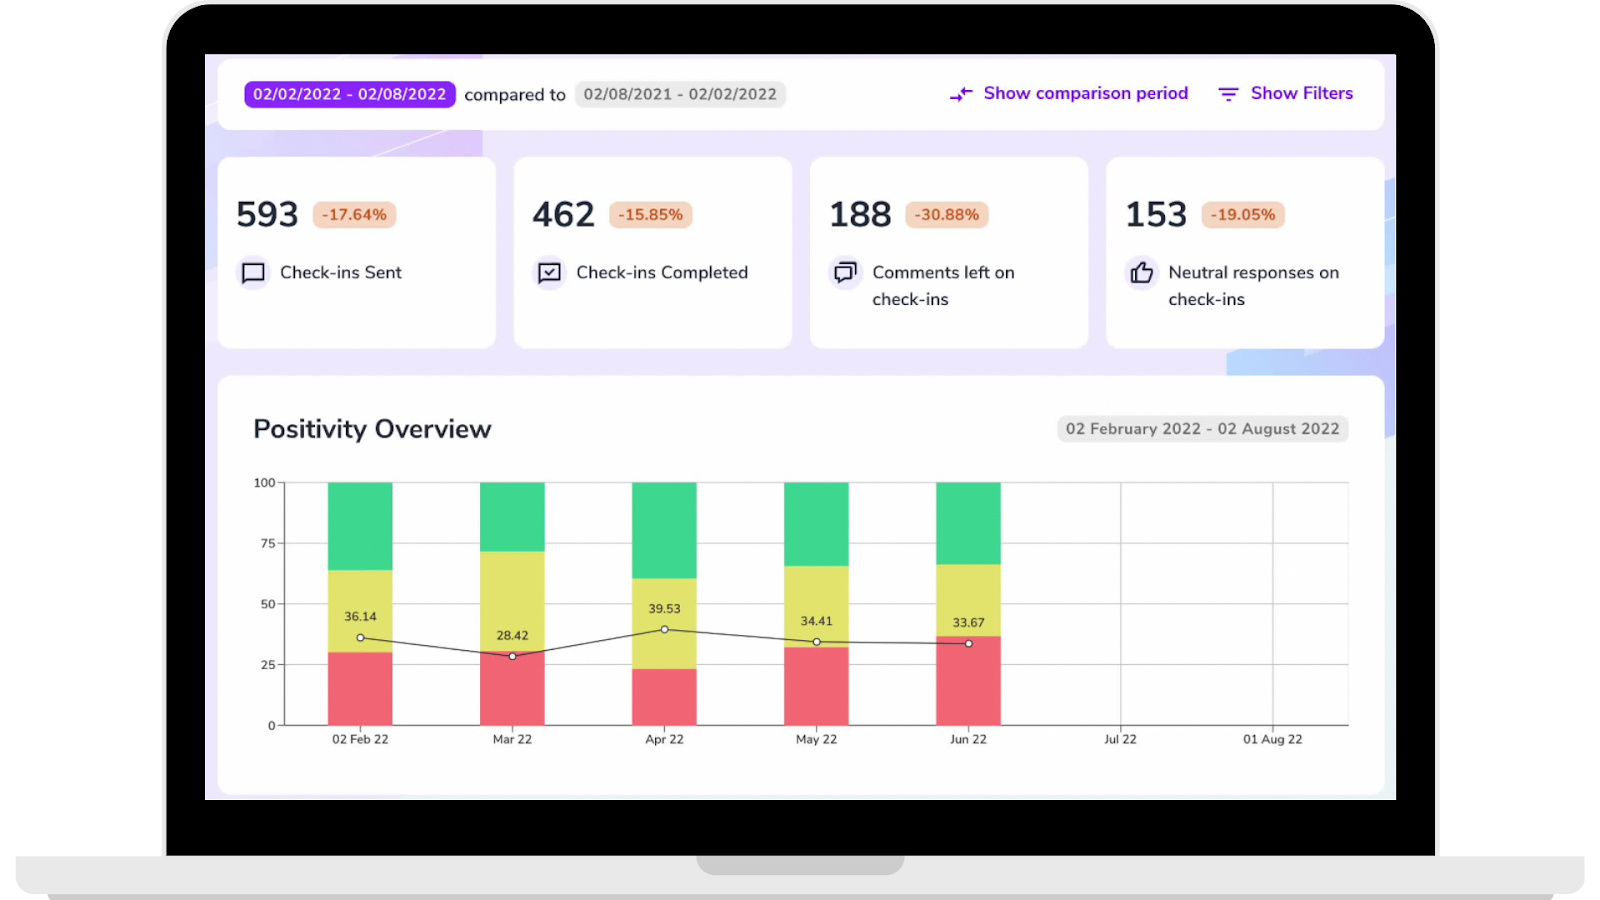The height and width of the screenshot is (900, 1600).
Task: Click the red segment of May 22 bar
Action: click(816, 686)
